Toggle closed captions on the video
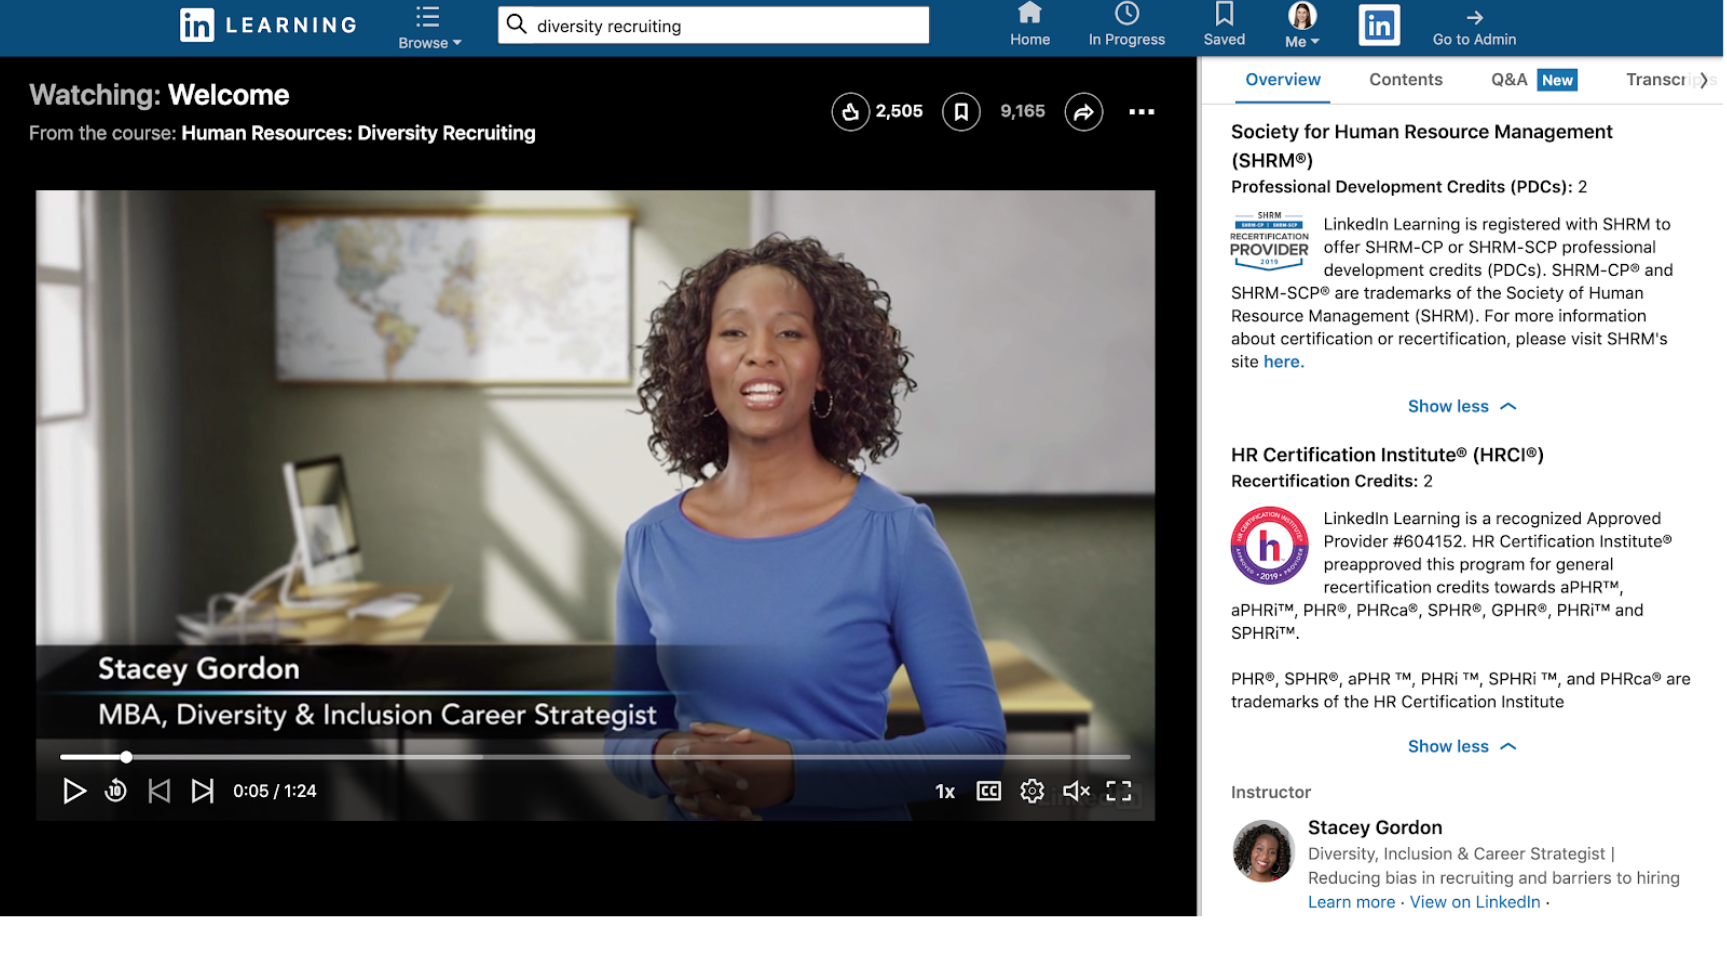 pos(988,791)
